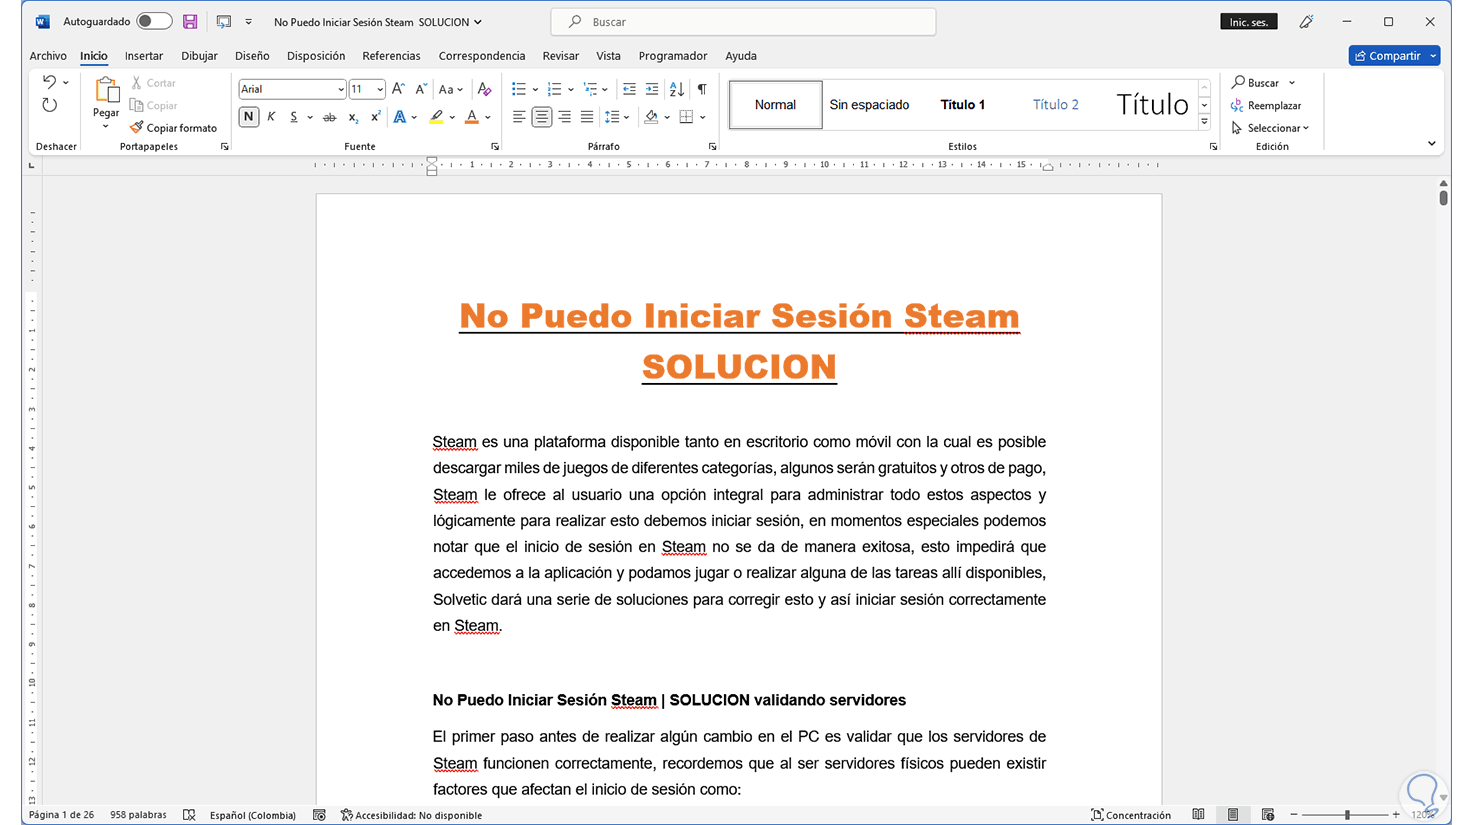The height and width of the screenshot is (825, 1473).
Task: Toggle the Autoguardado switch
Action: coord(154,21)
